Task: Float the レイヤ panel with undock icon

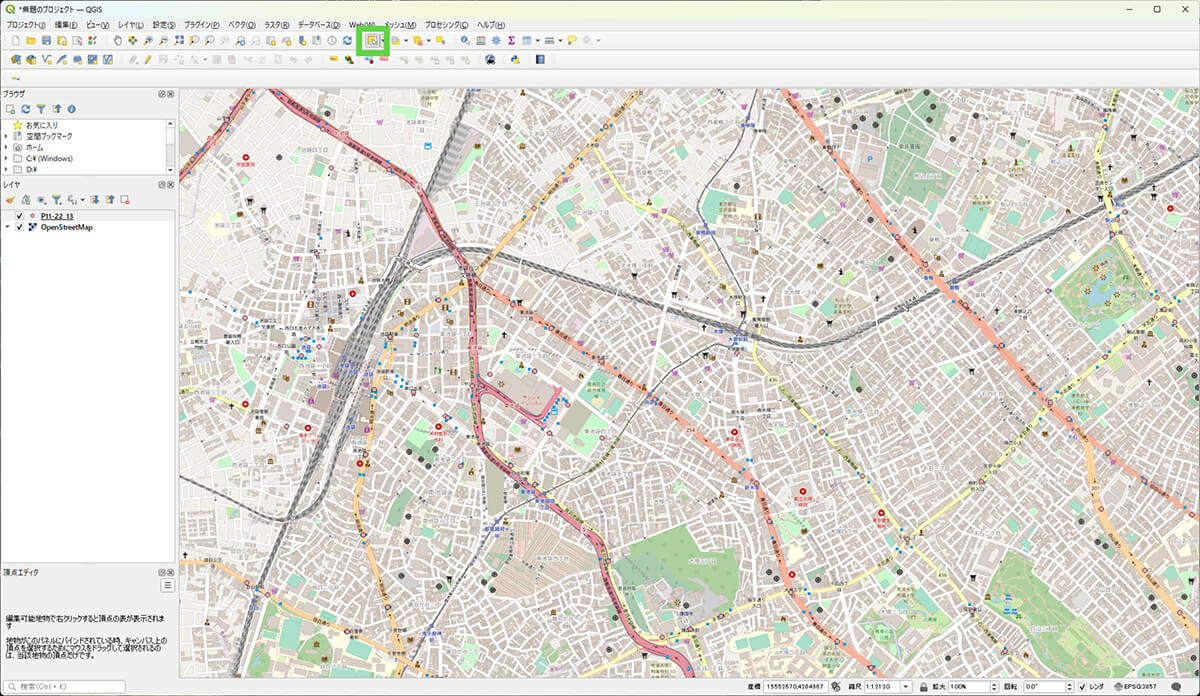Action: click(161, 185)
